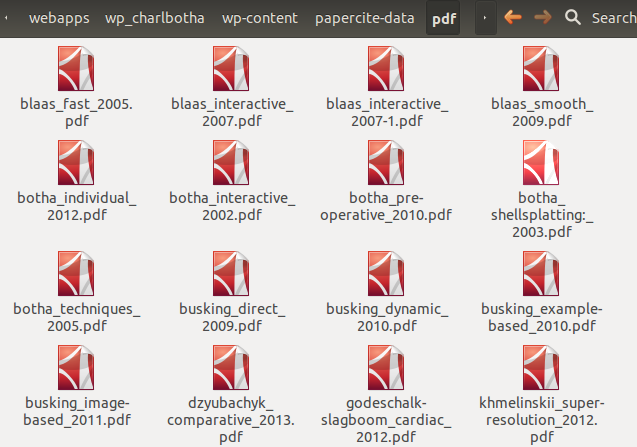
Task: Select blaas_interactive_2007-1.pdf icon
Action: (x=386, y=68)
